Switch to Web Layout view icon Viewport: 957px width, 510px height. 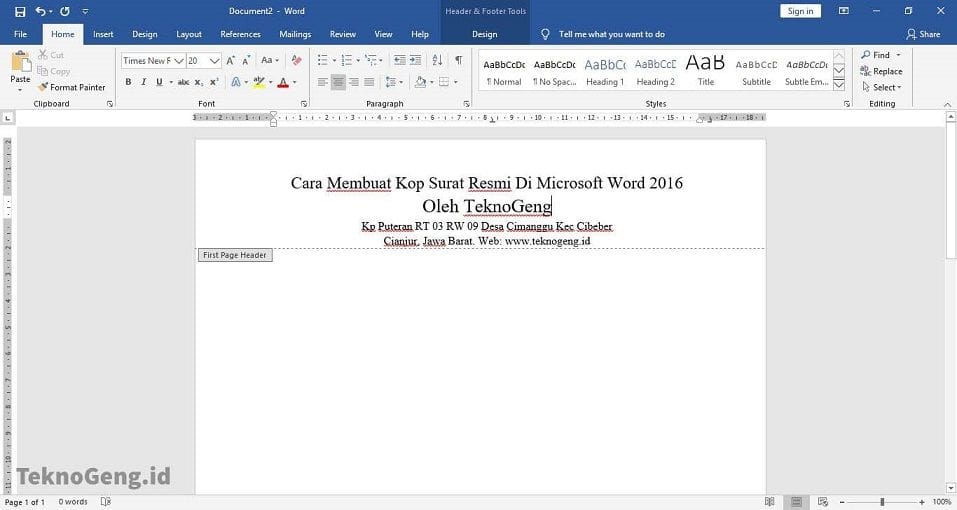click(x=823, y=501)
